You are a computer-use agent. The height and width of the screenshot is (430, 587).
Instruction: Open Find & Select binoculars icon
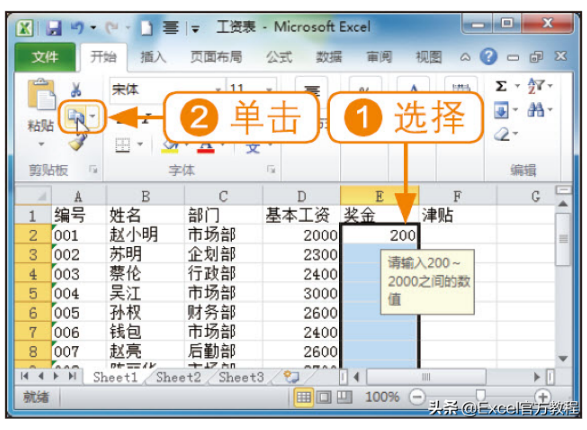coord(536,110)
